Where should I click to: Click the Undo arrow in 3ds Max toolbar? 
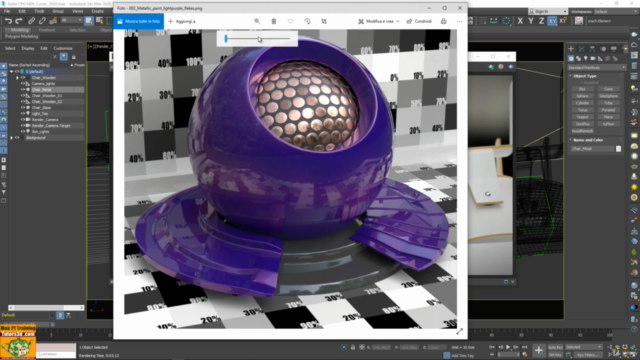pos(8,21)
